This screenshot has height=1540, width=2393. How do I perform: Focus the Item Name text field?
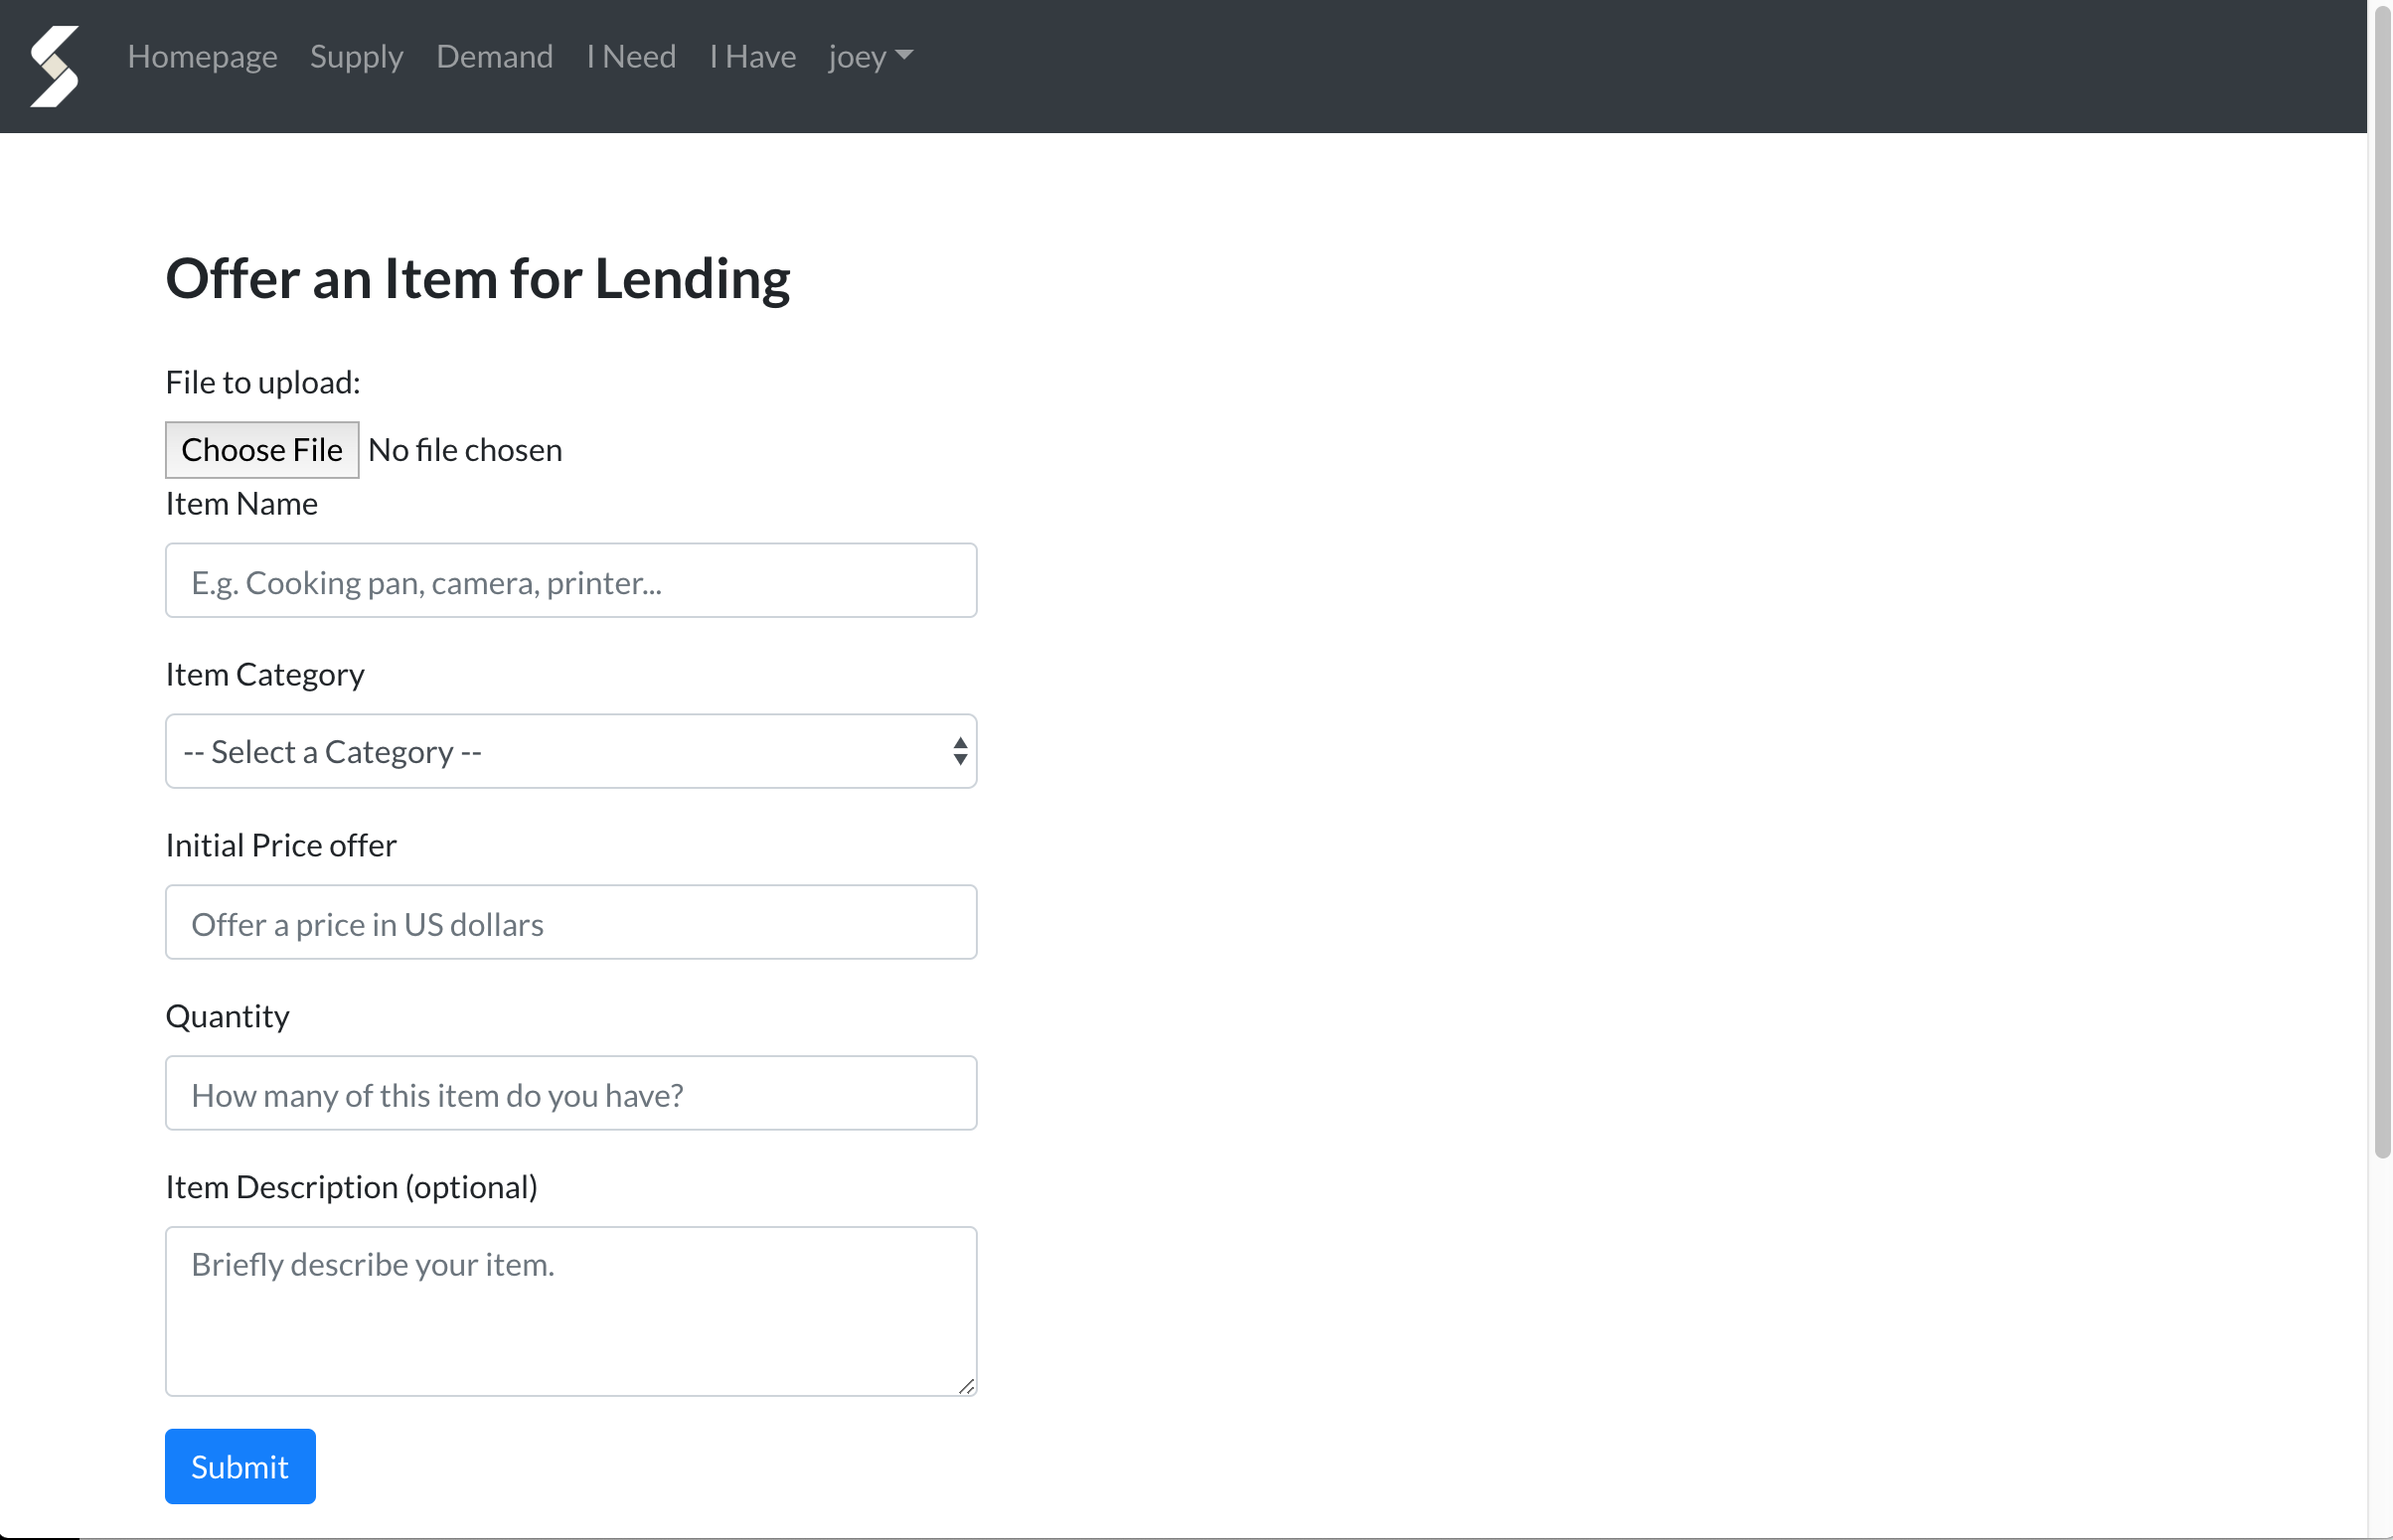coord(570,581)
